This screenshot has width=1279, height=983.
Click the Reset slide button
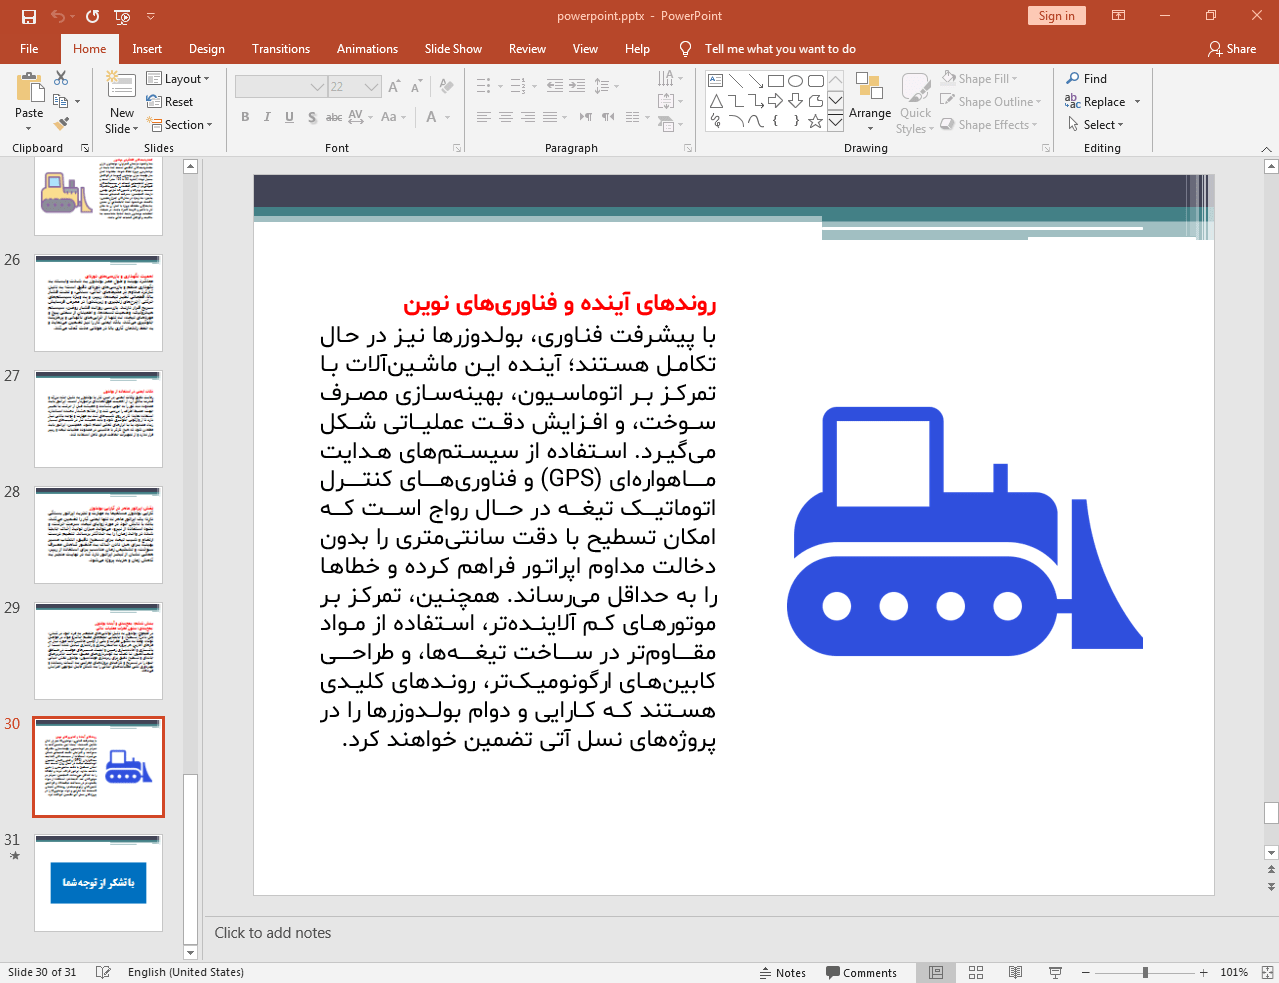tap(170, 102)
